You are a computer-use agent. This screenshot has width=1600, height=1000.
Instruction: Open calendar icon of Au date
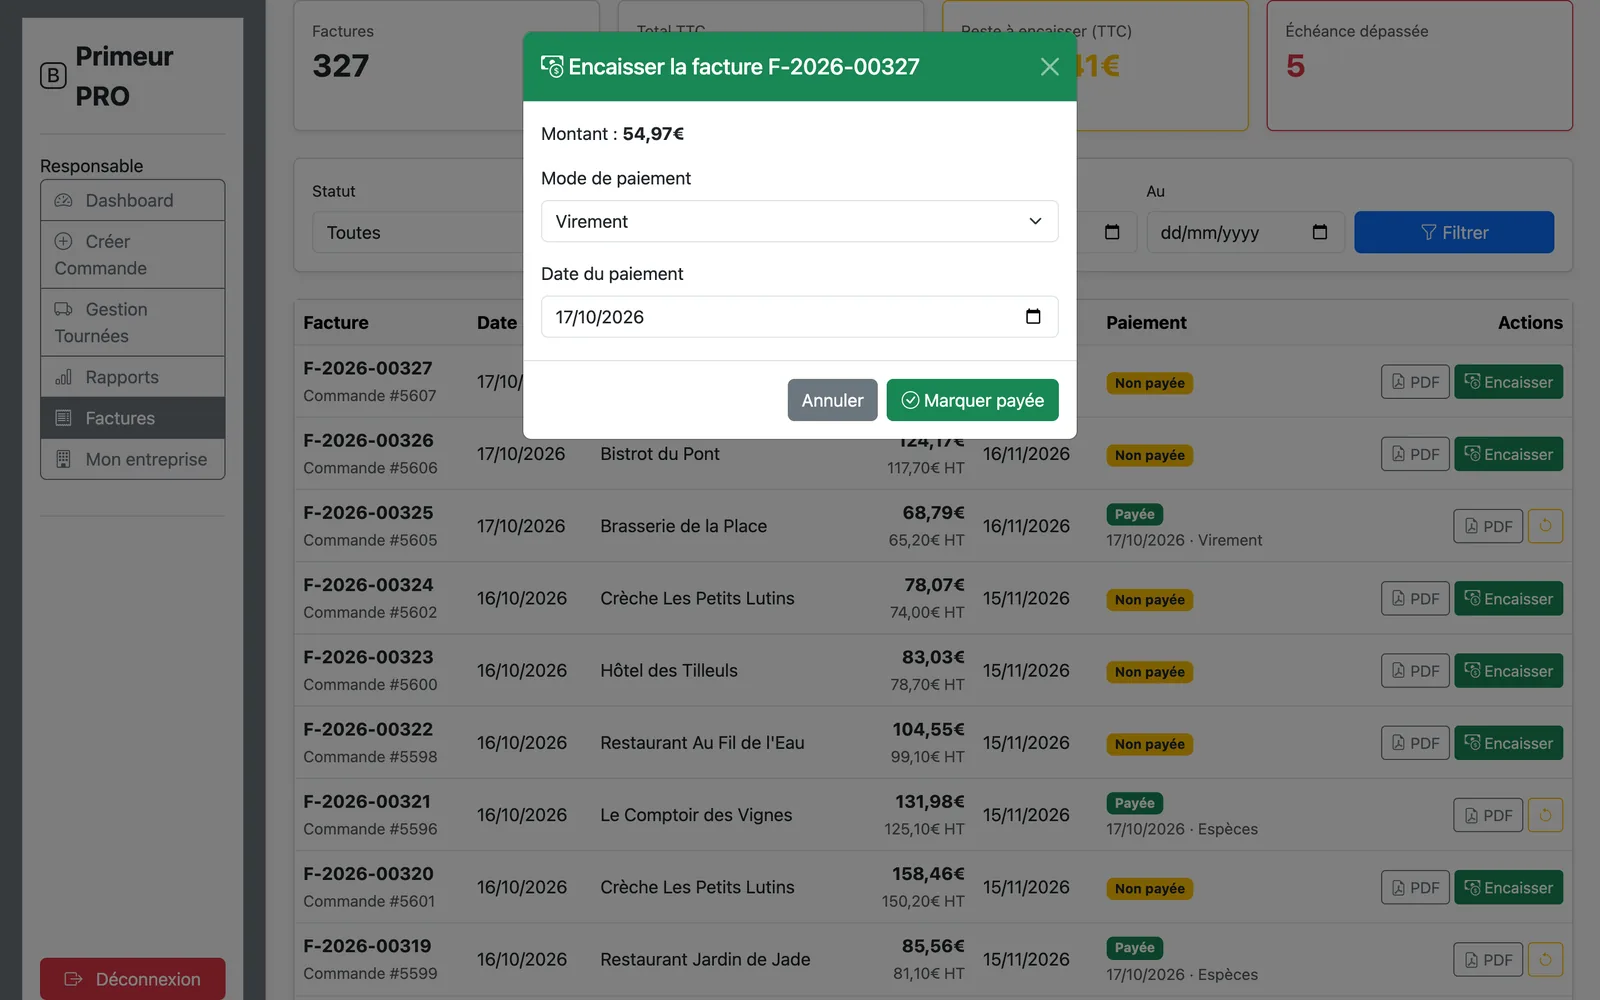pos(1320,232)
